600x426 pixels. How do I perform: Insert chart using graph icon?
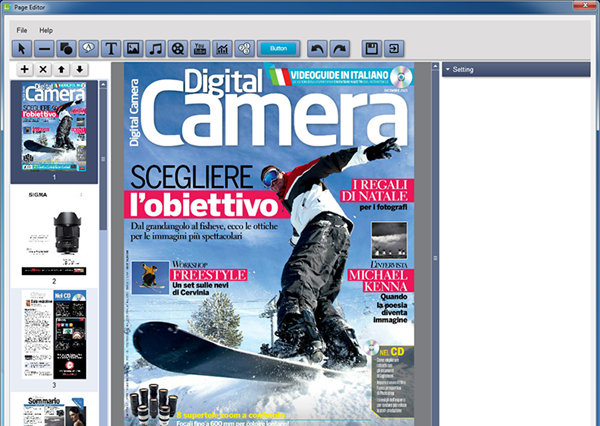coord(221,48)
